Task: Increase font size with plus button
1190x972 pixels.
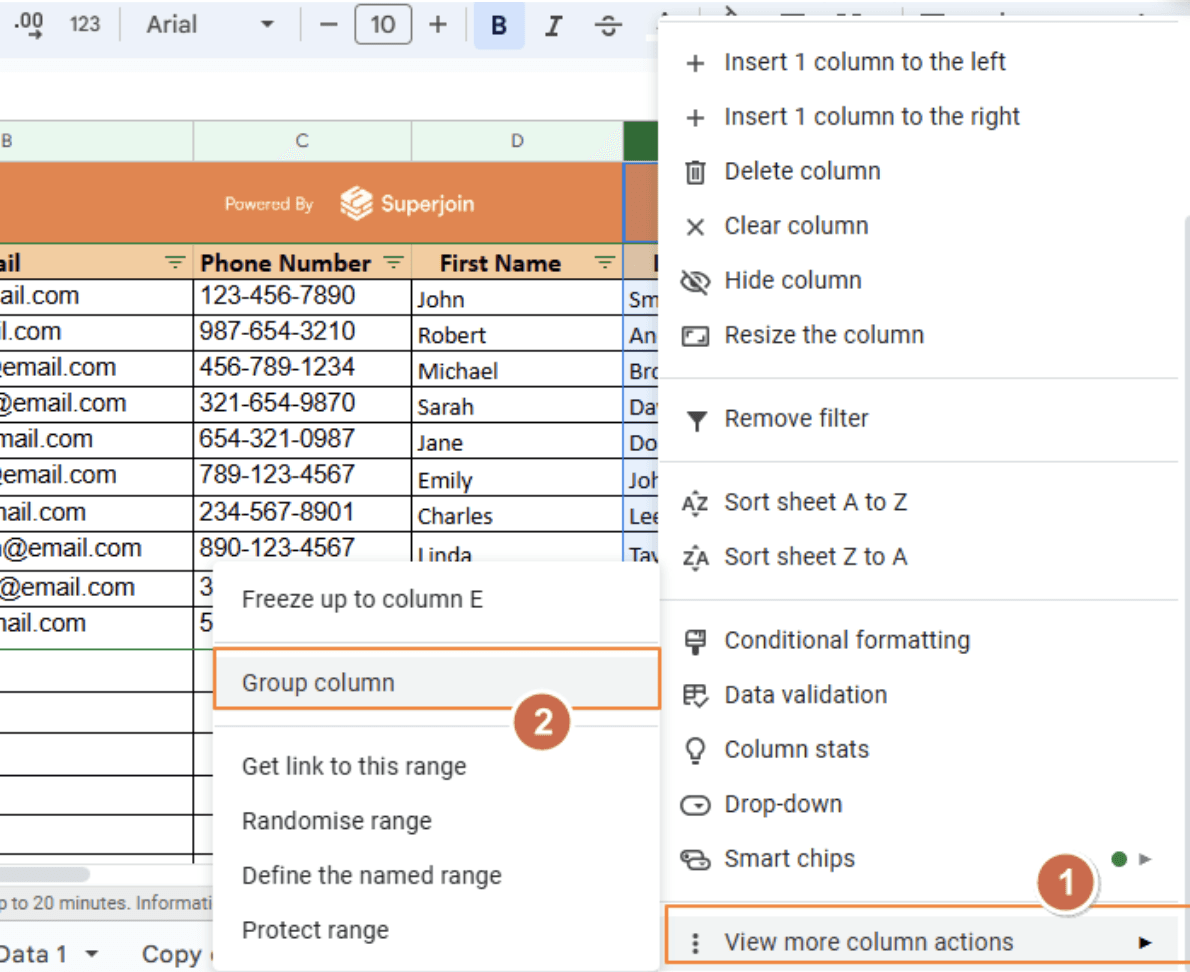Action: [x=437, y=24]
